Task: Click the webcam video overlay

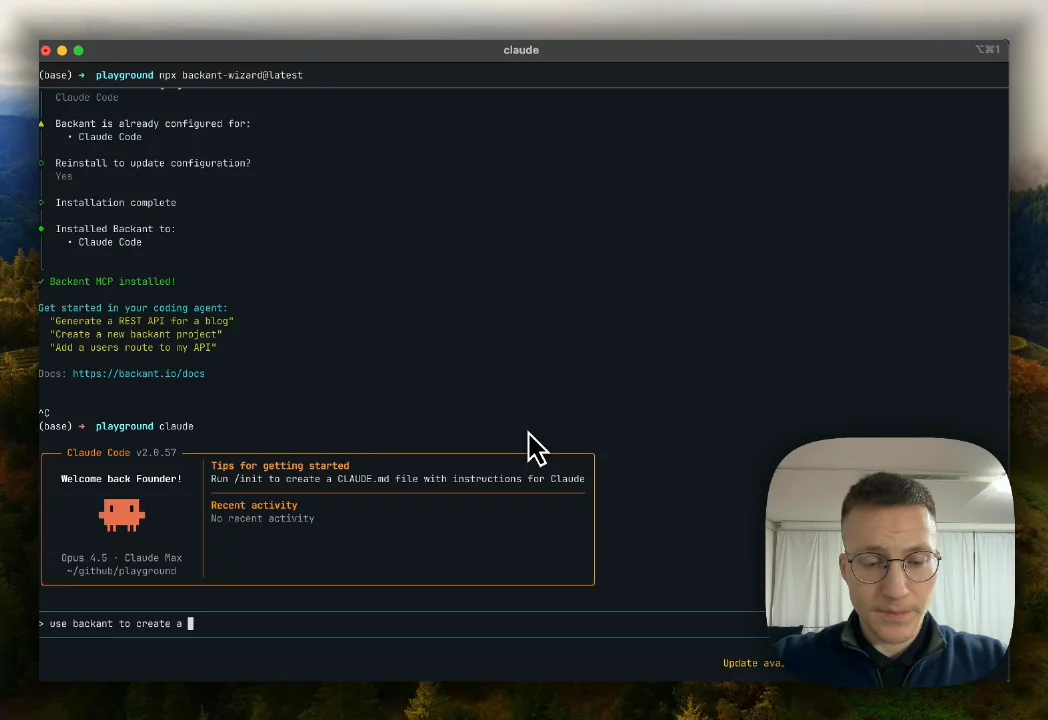Action: point(889,560)
